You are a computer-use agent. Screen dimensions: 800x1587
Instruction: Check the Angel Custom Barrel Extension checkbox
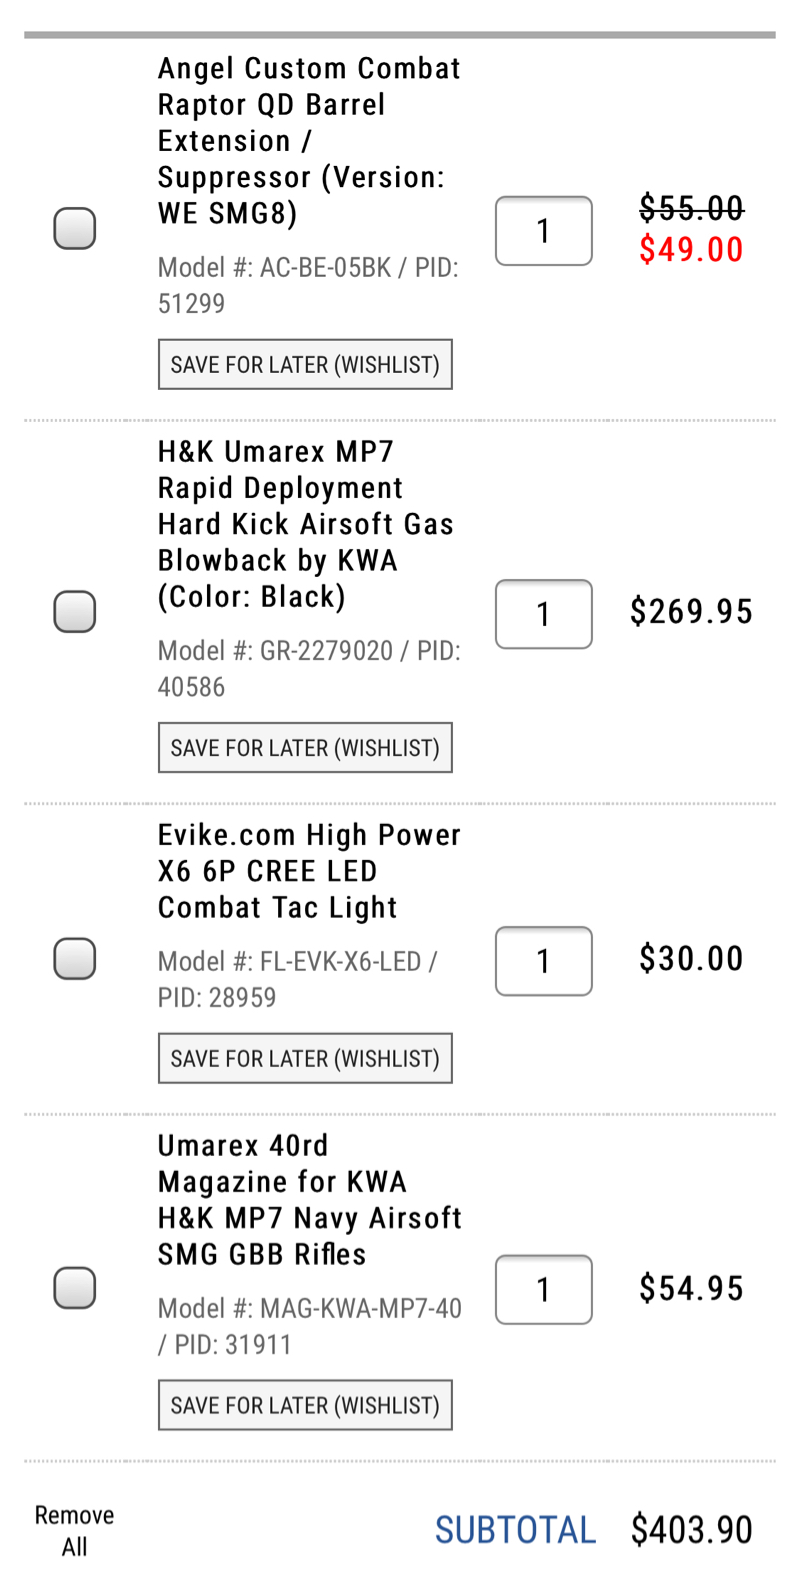click(x=74, y=228)
